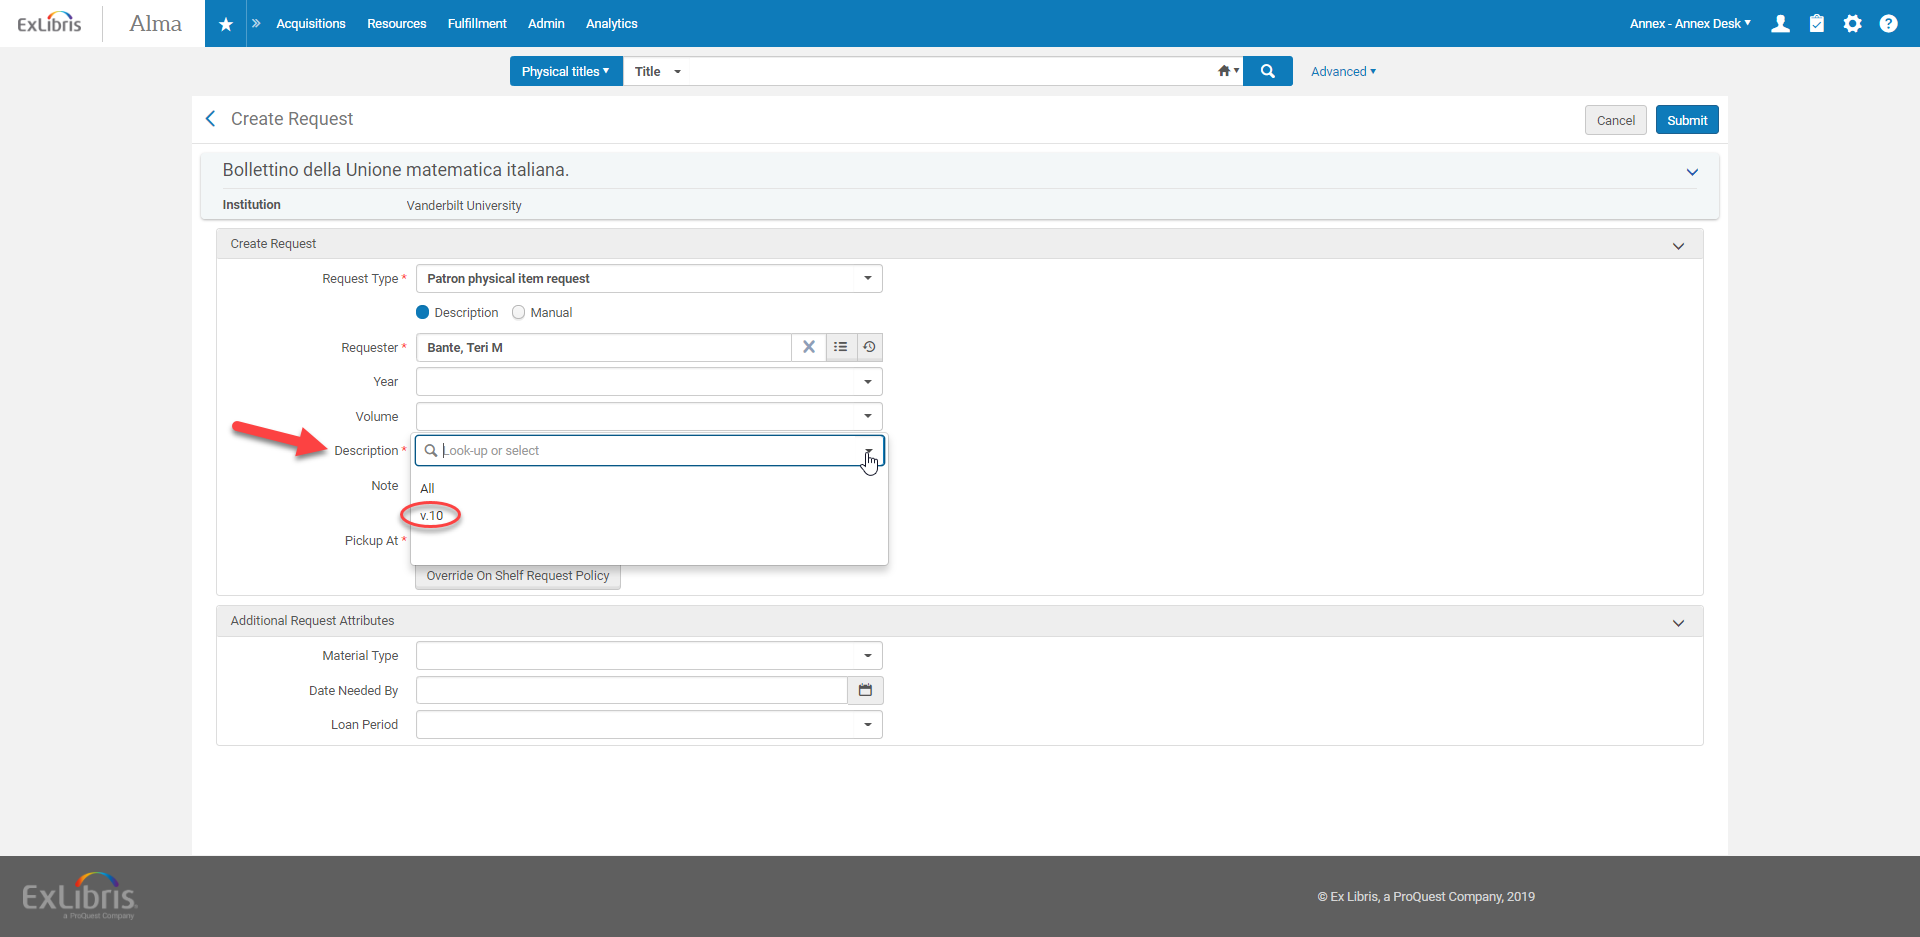Open the Acquisitions menu
The height and width of the screenshot is (937, 1920).
click(311, 23)
